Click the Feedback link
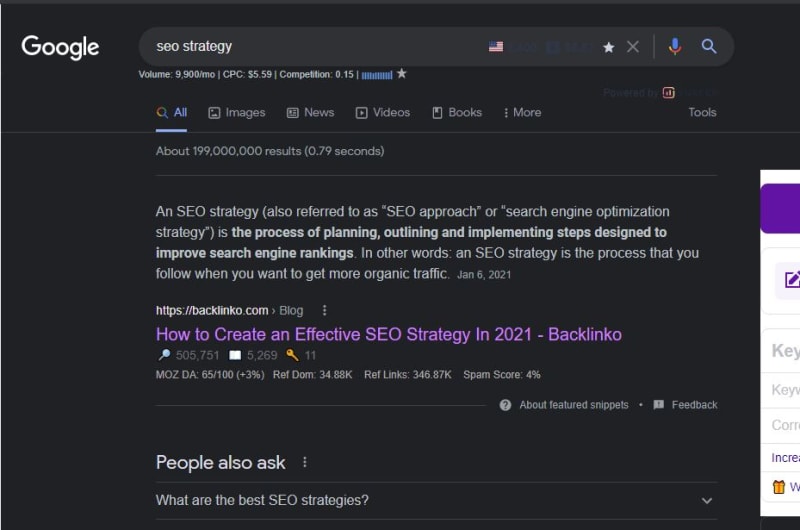800x530 pixels. (x=694, y=405)
